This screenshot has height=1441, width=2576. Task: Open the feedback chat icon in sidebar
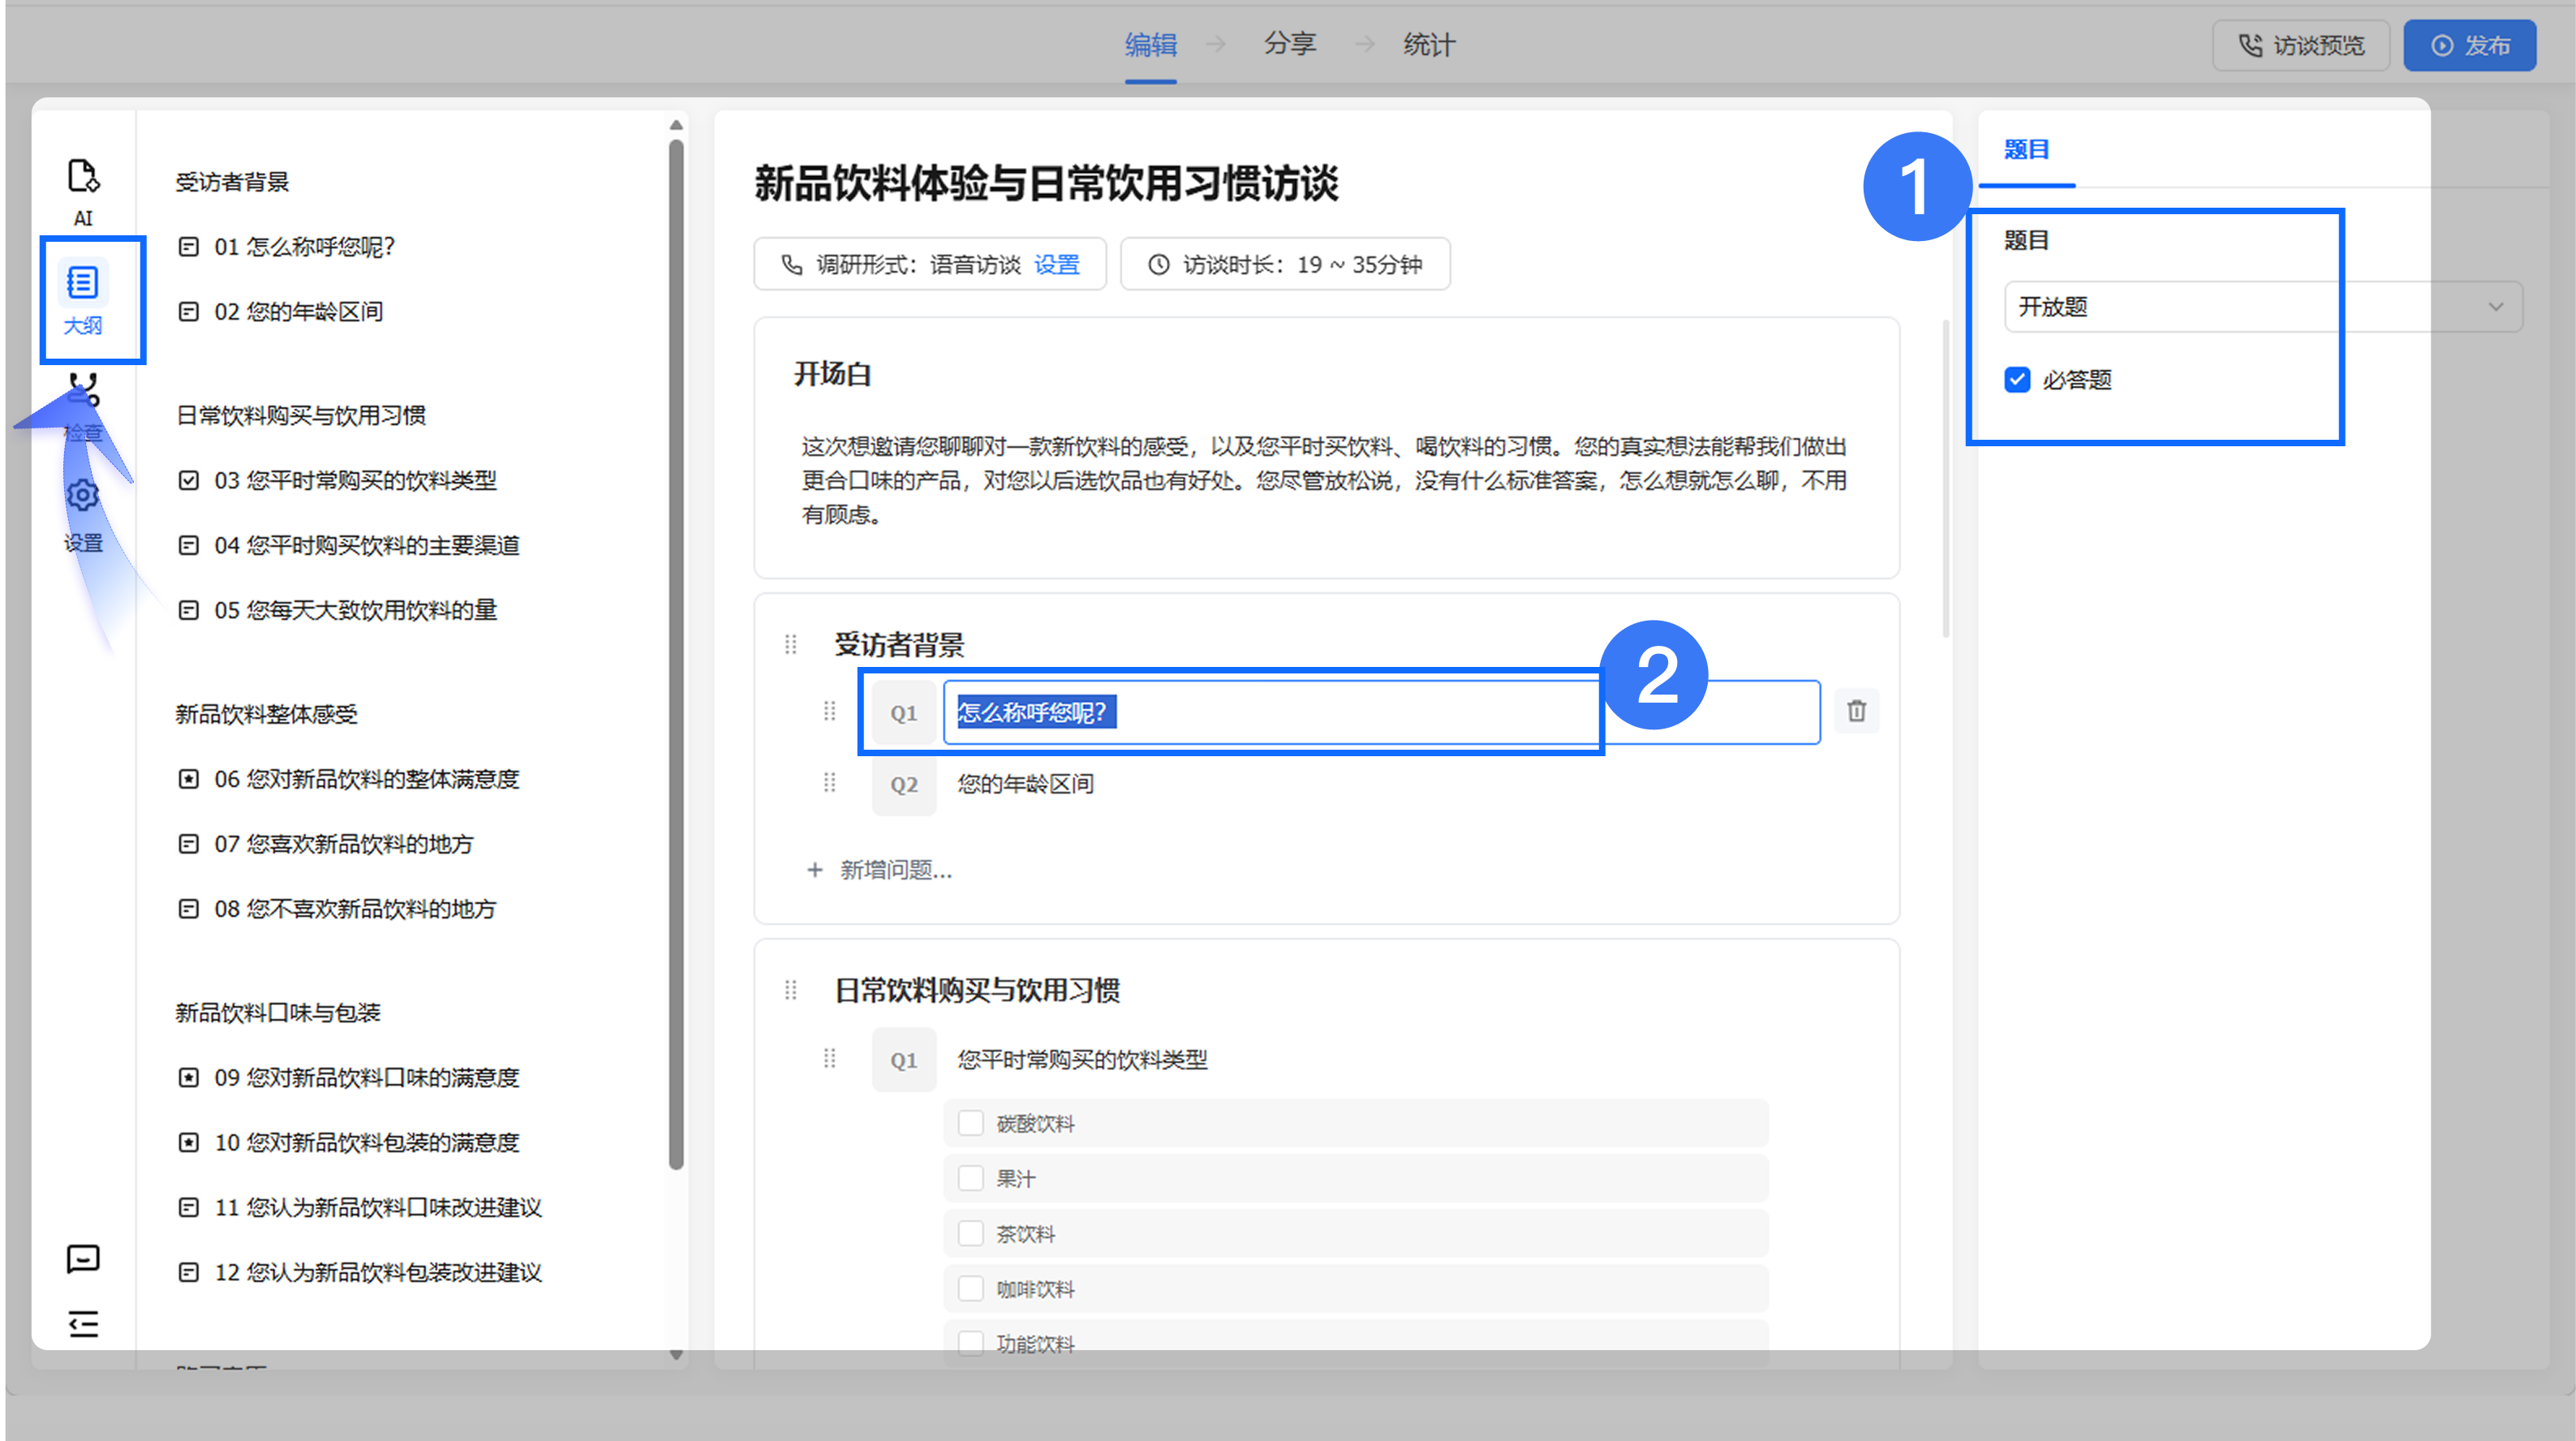click(x=83, y=1258)
